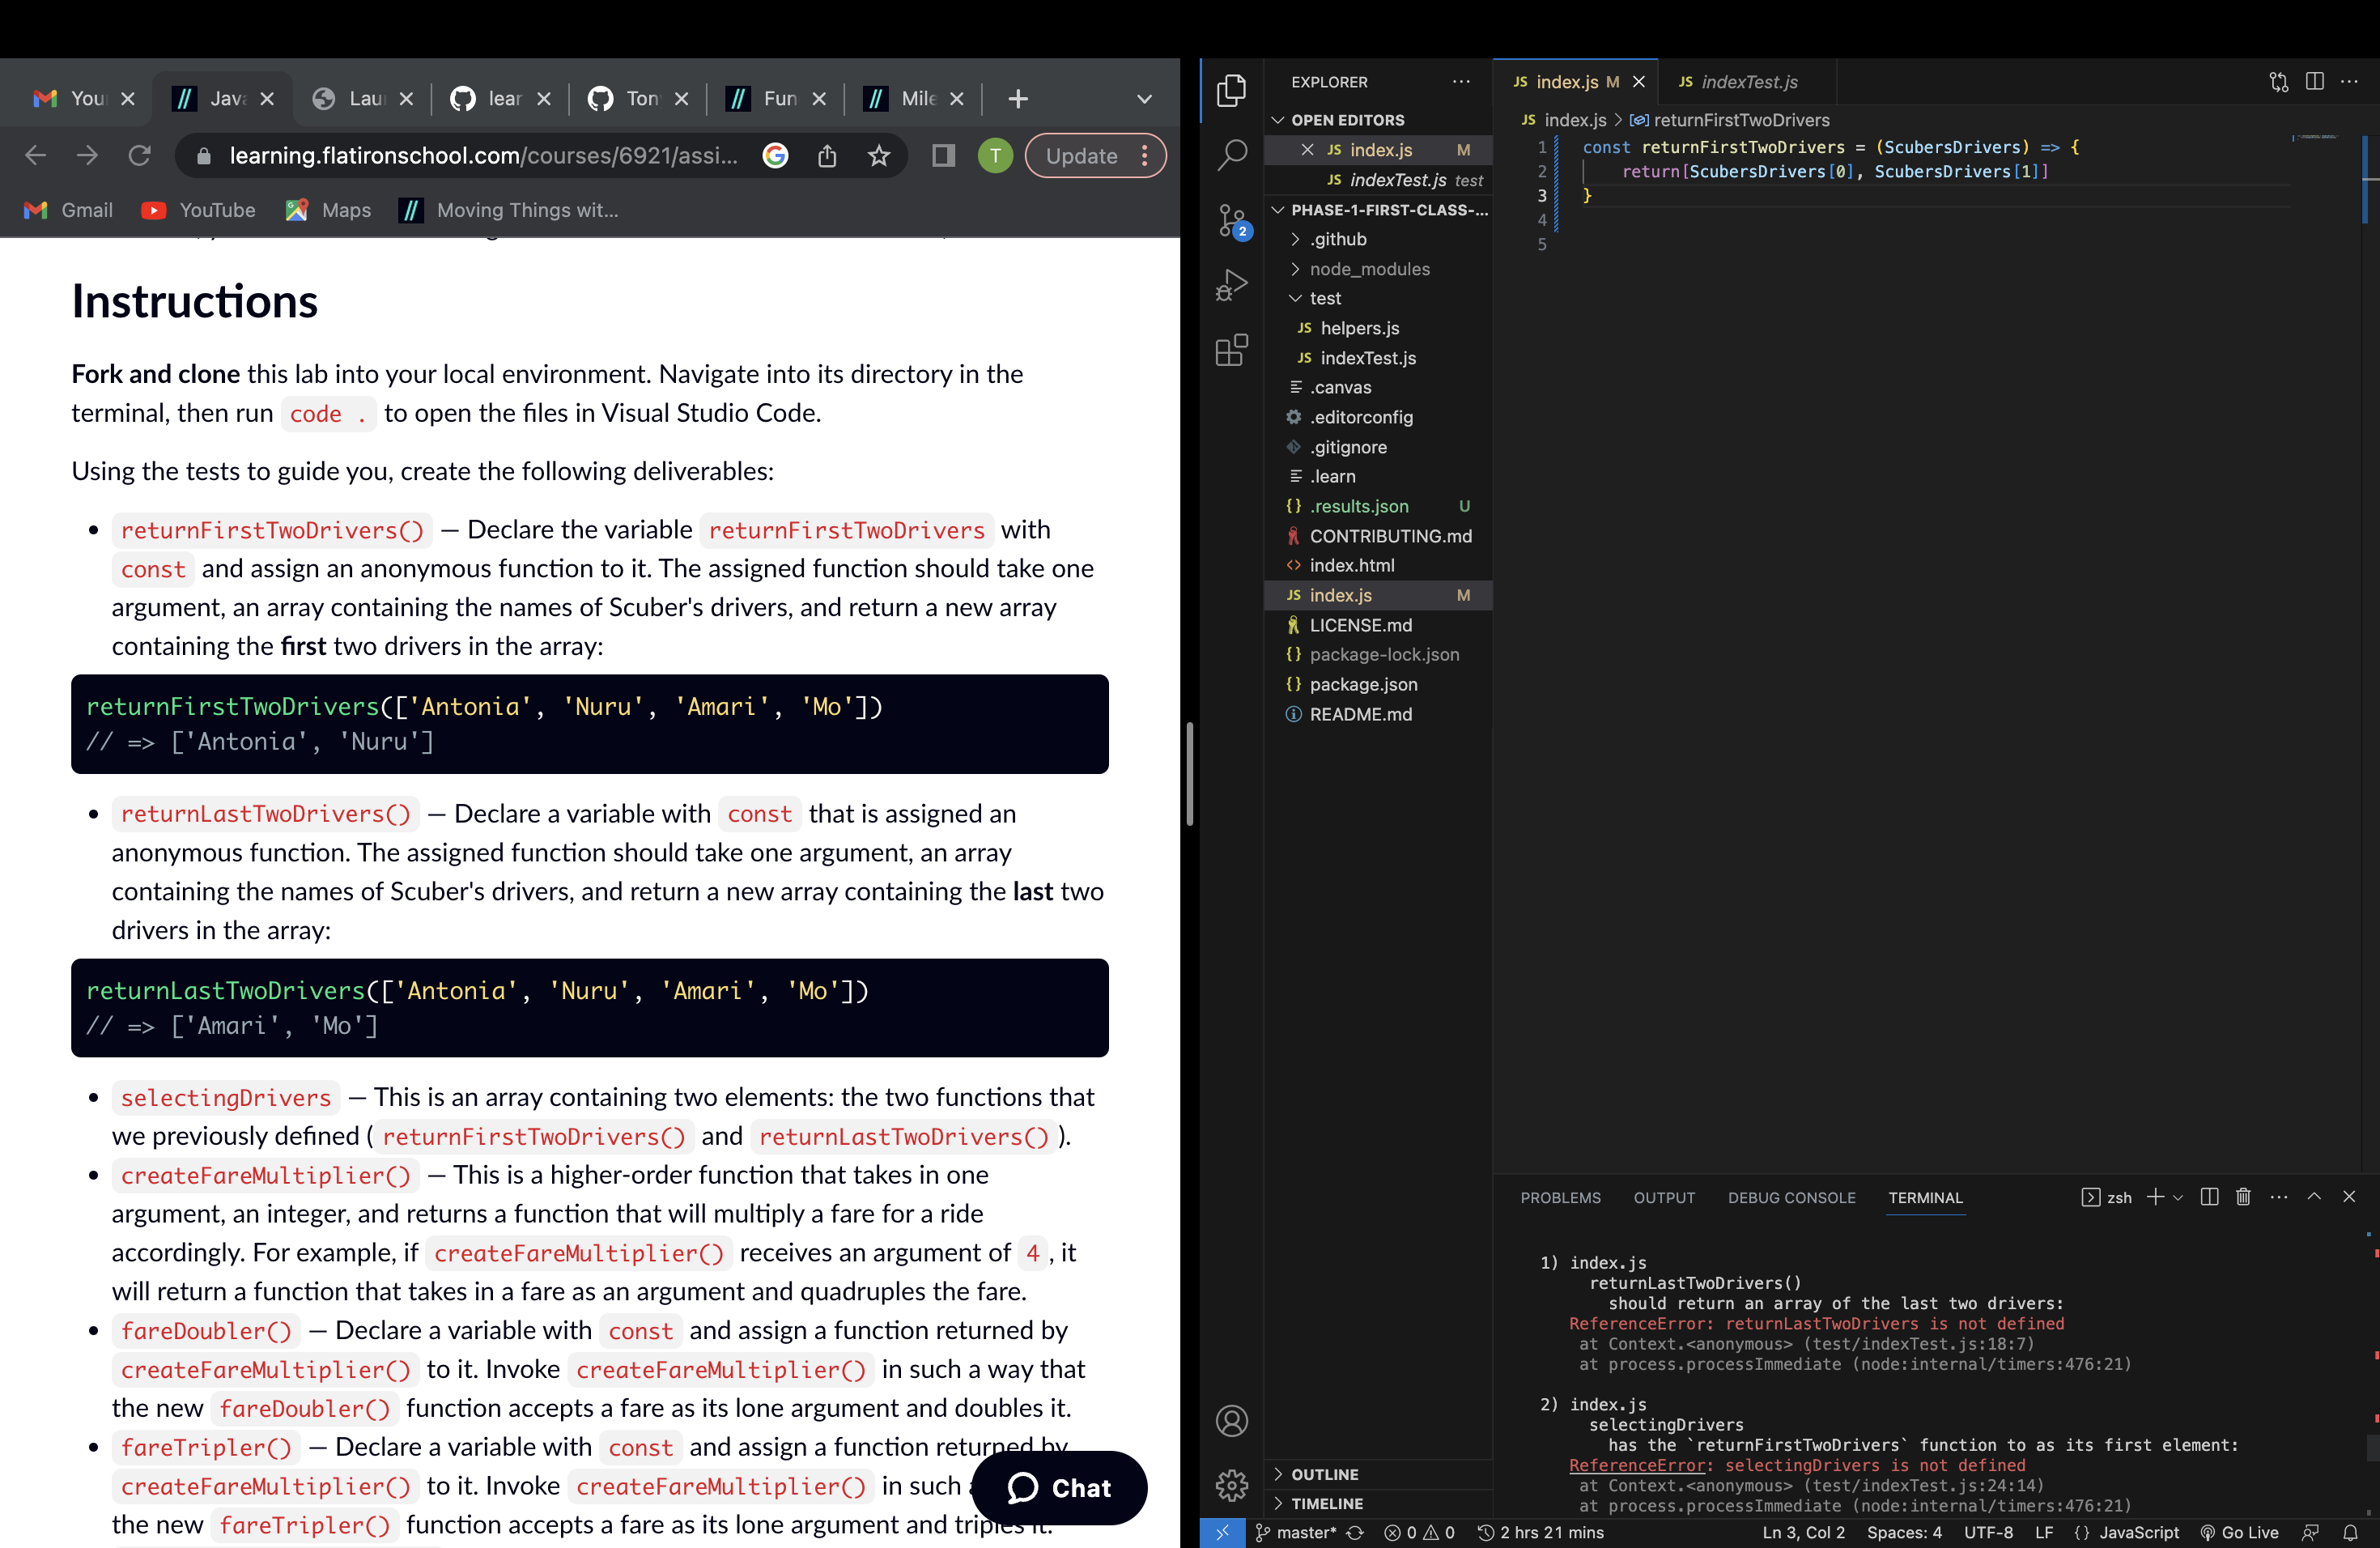Open Run and Debug view
This screenshot has height=1548, width=2380.
tap(1232, 286)
